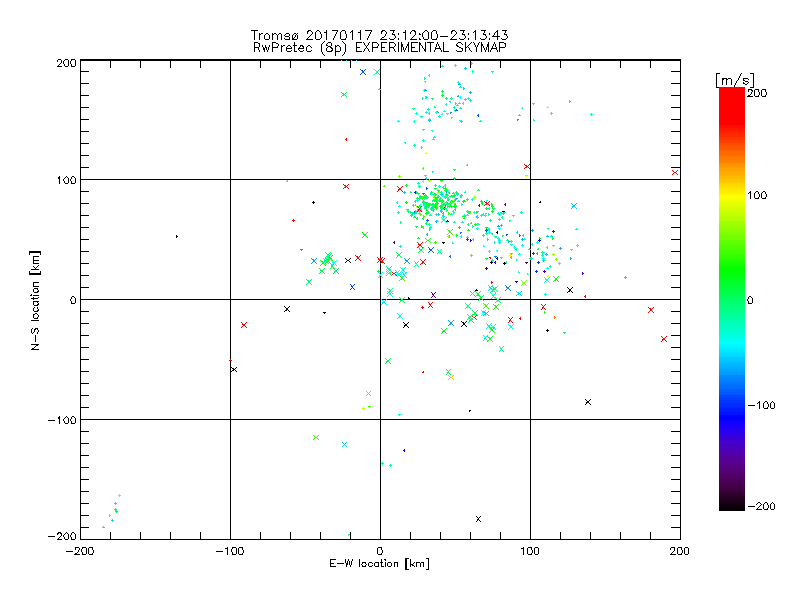Click the 100 label on the colorbar
Image resolution: width=800 pixels, height=600 pixels.
click(x=757, y=195)
